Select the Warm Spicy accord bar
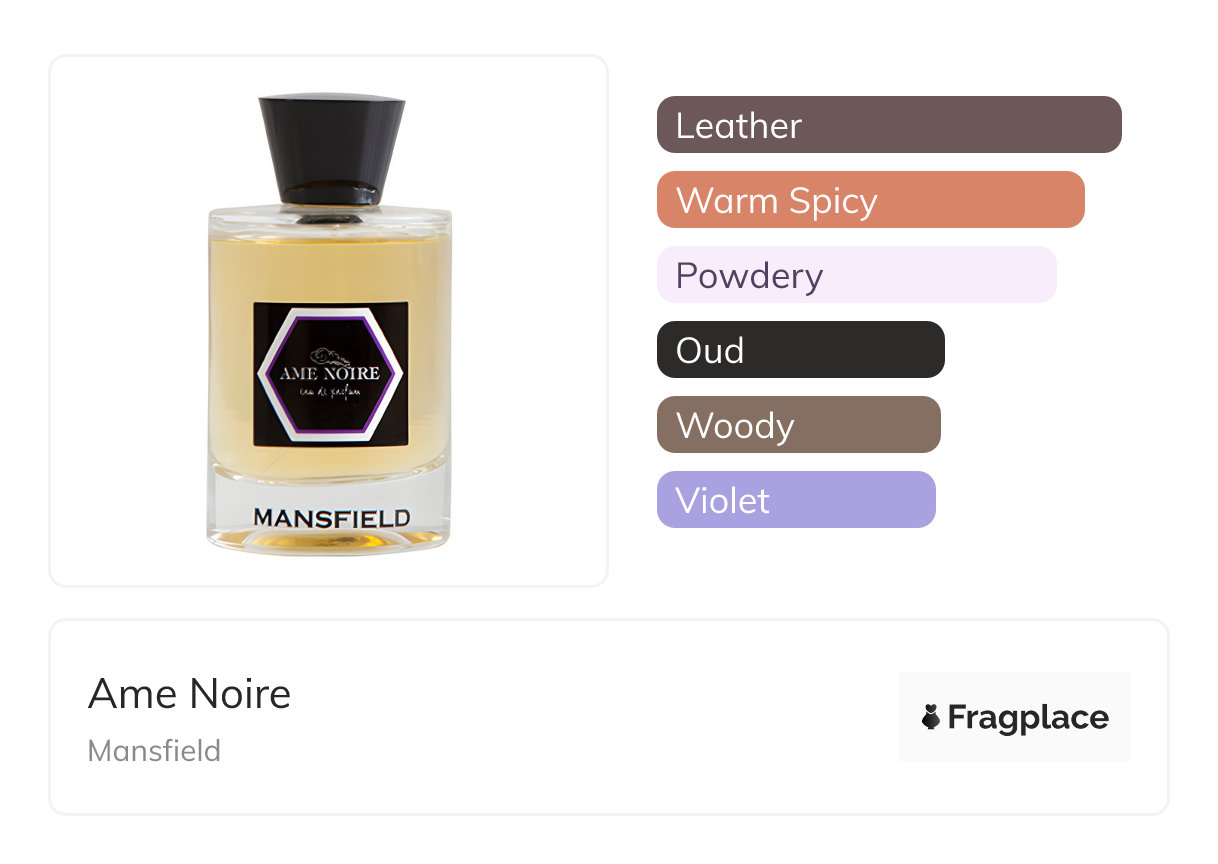Viewport: 1218px width, 864px height. pyautogui.click(x=871, y=200)
